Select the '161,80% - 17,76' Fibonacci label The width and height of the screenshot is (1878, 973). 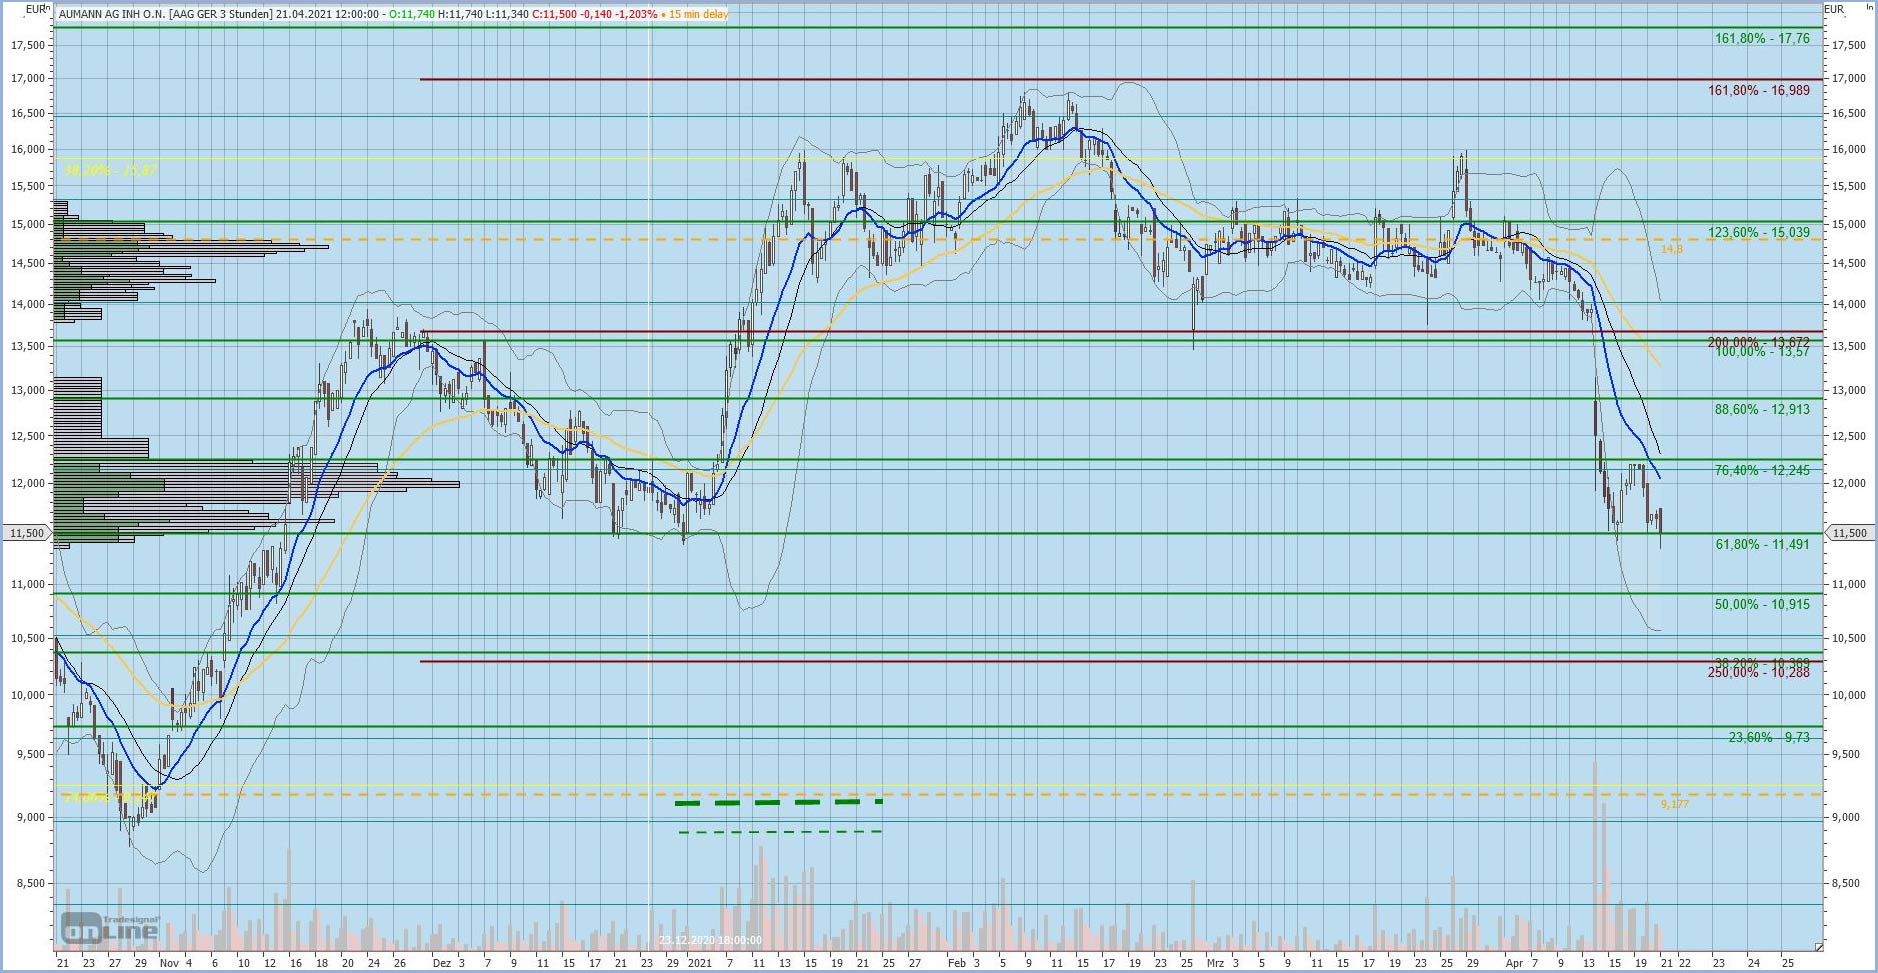coord(1762,39)
